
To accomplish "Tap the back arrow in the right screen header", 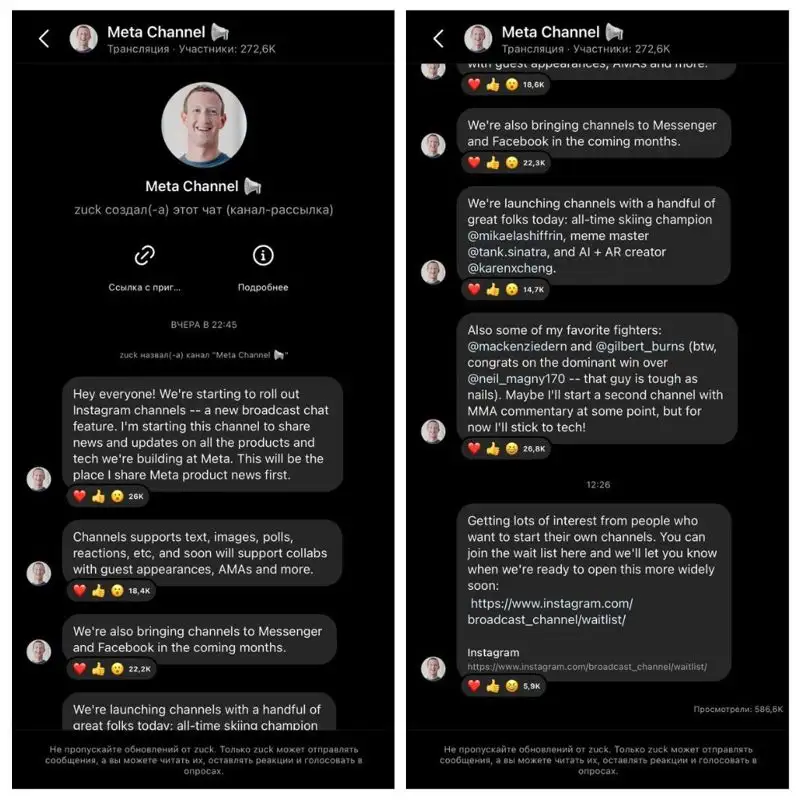I will point(439,39).
